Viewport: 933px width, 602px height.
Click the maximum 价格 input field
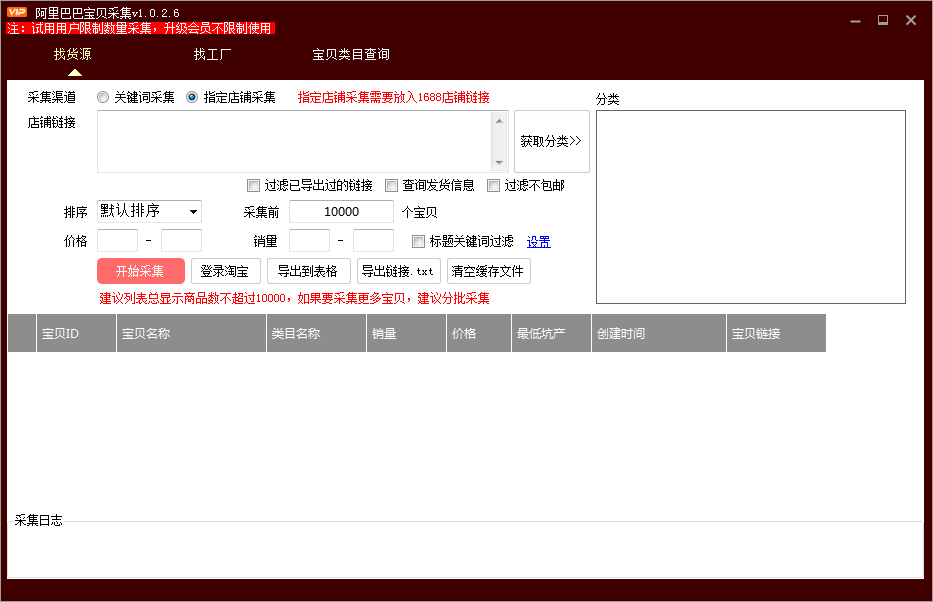click(x=181, y=240)
